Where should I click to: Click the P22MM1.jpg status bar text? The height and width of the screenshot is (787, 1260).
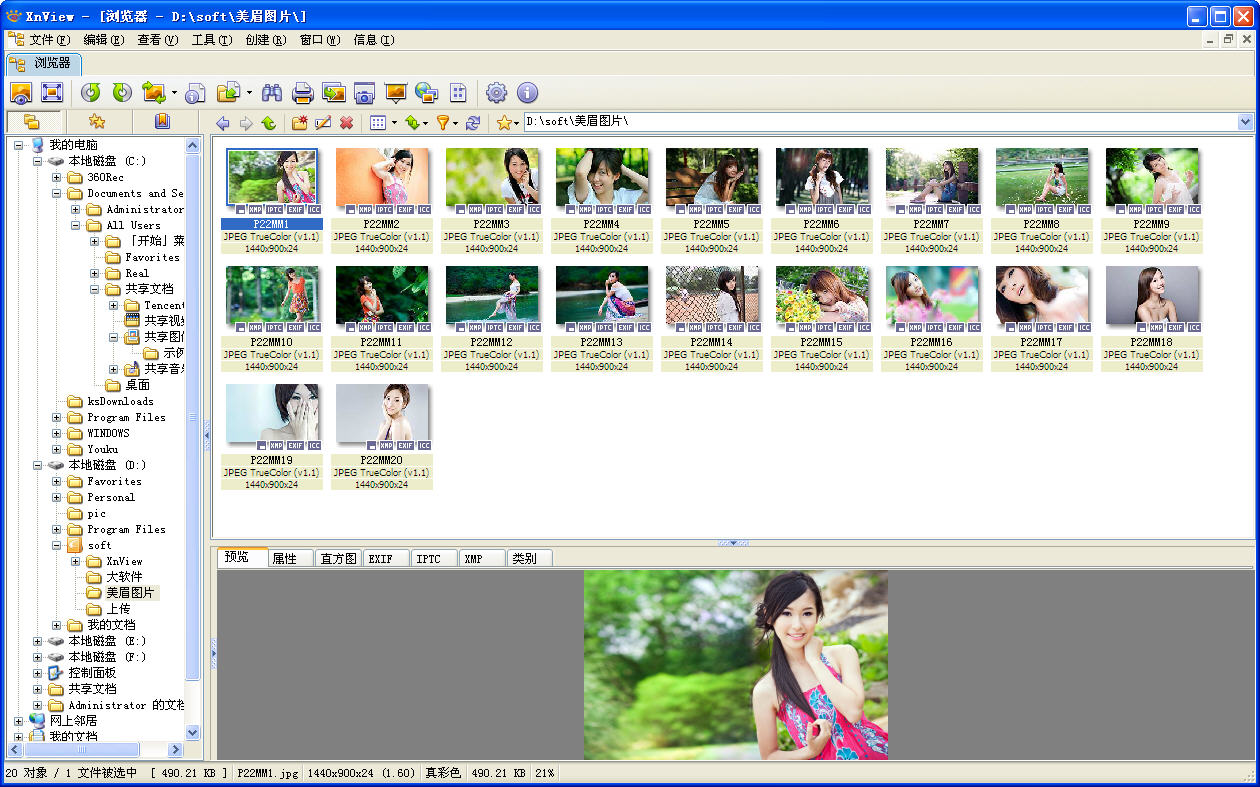point(268,773)
